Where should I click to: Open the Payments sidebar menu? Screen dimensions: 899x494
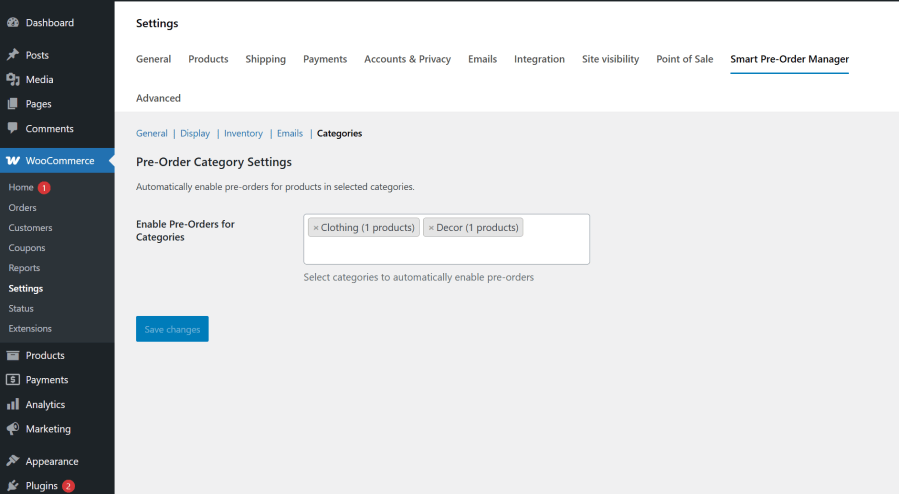click(46, 379)
